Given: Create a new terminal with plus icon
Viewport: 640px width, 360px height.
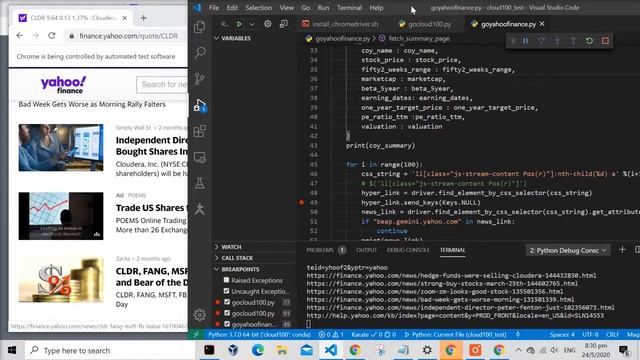Looking at the screenshot, I should point(622,250).
